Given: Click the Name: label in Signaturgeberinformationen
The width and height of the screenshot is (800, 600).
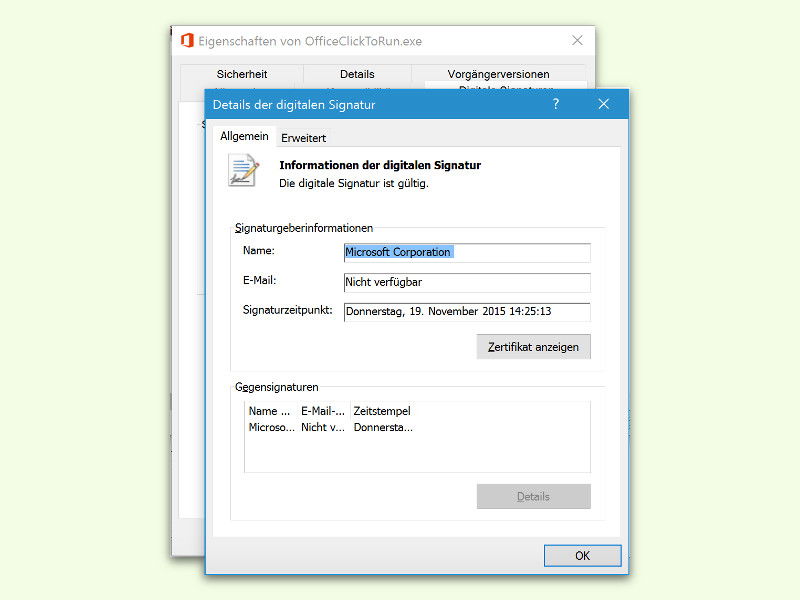Looking at the screenshot, I should [259, 251].
